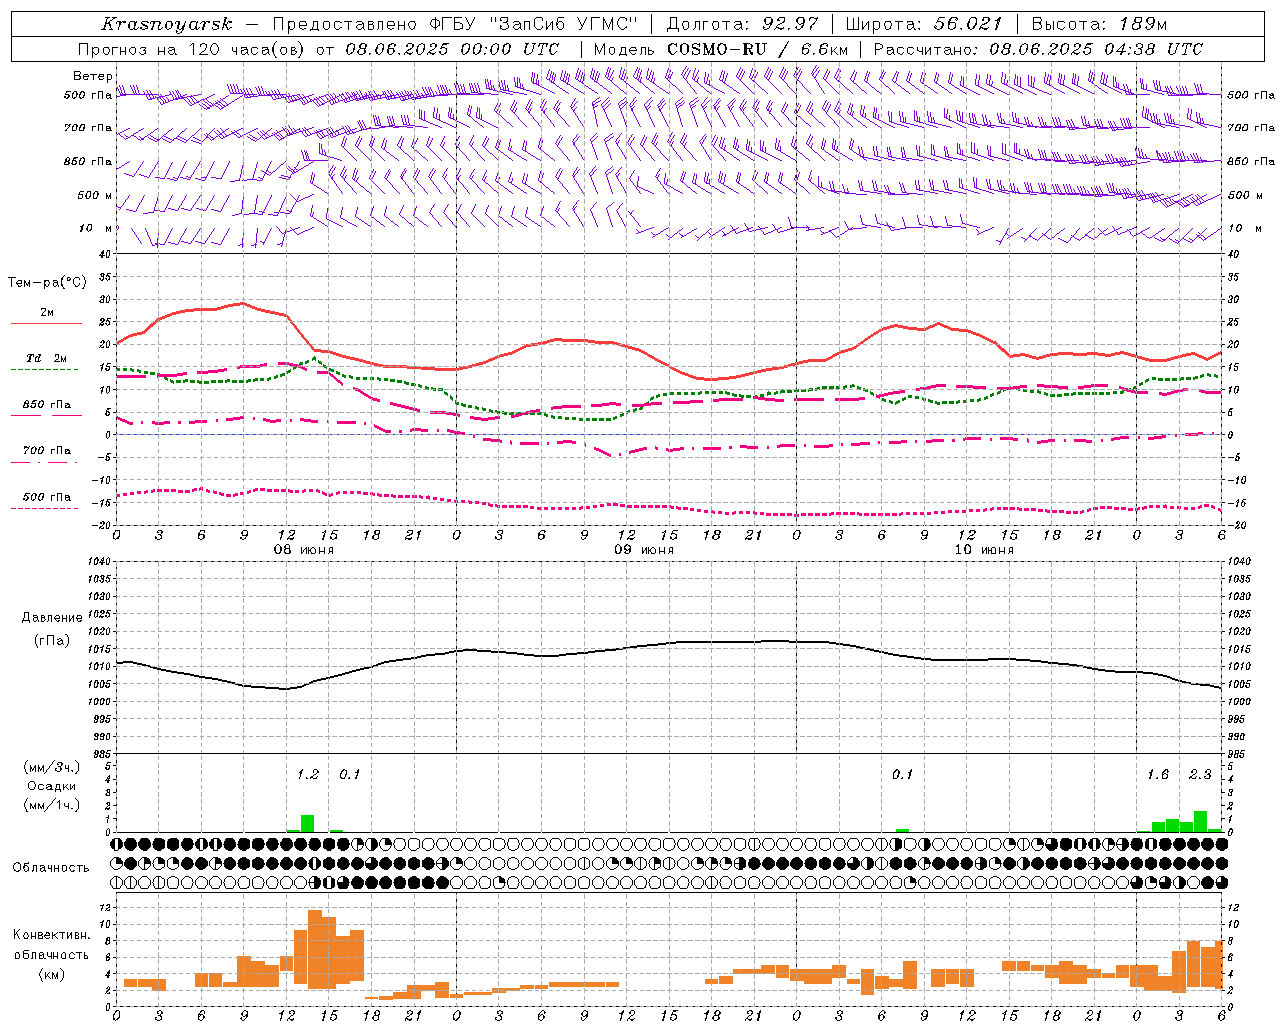Click the 500 м wind level label on left
Image resolution: width=1280 pixels, height=1024 pixels.
[95, 195]
